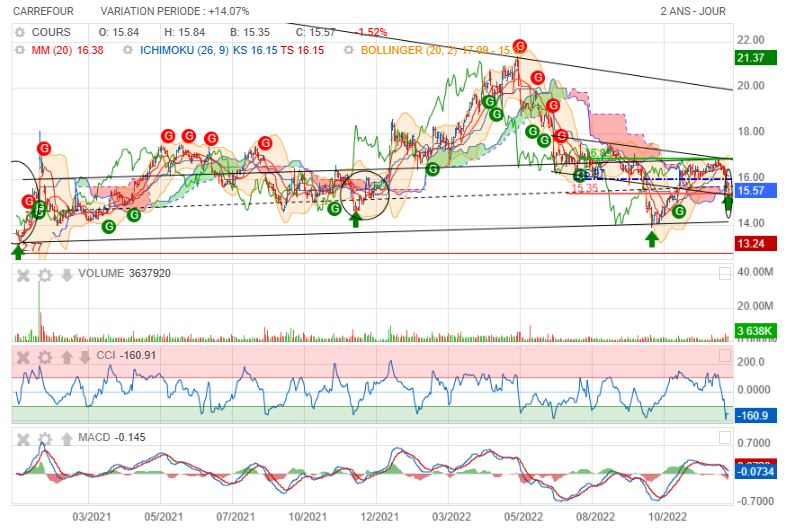Click the KS 16.15 value
Viewport: 792px width, 530px height.
(255, 50)
